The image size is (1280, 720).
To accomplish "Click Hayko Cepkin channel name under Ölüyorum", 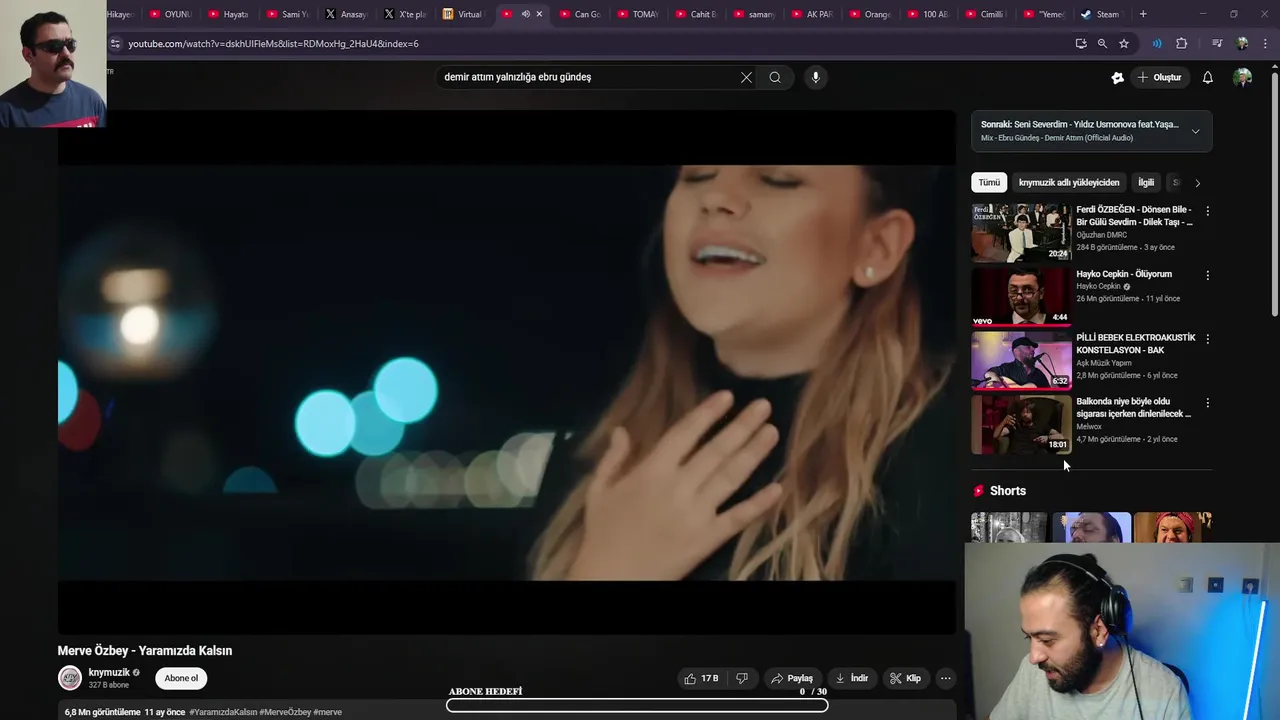I will click(x=1098, y=286).
